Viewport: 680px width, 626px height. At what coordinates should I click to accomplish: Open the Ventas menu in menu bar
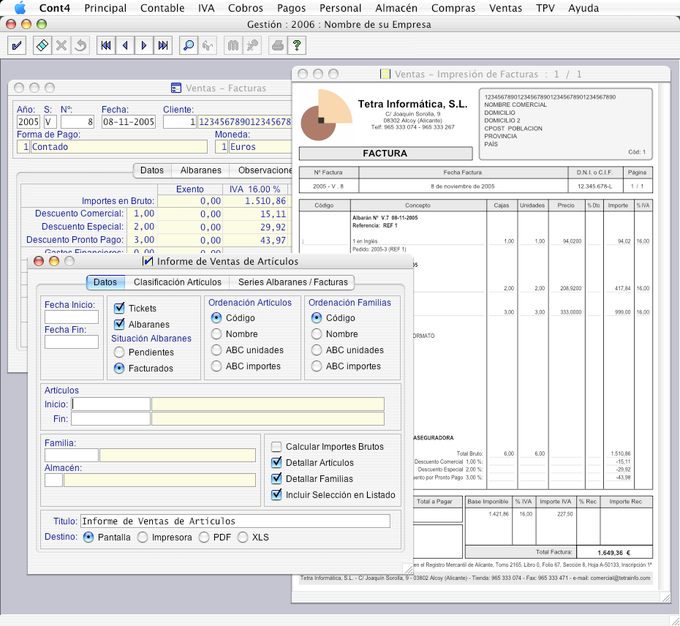click(505, 8)
